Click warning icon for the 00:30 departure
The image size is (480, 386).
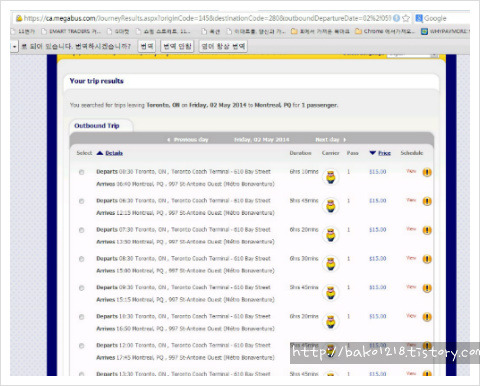click(427, 172)
